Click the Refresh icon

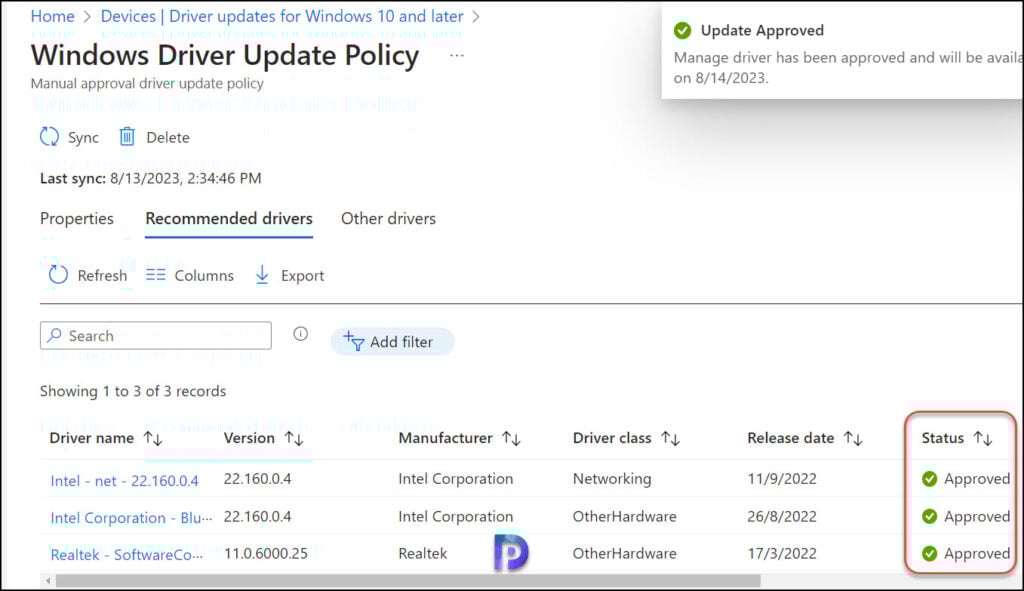(x=58, y=275)
